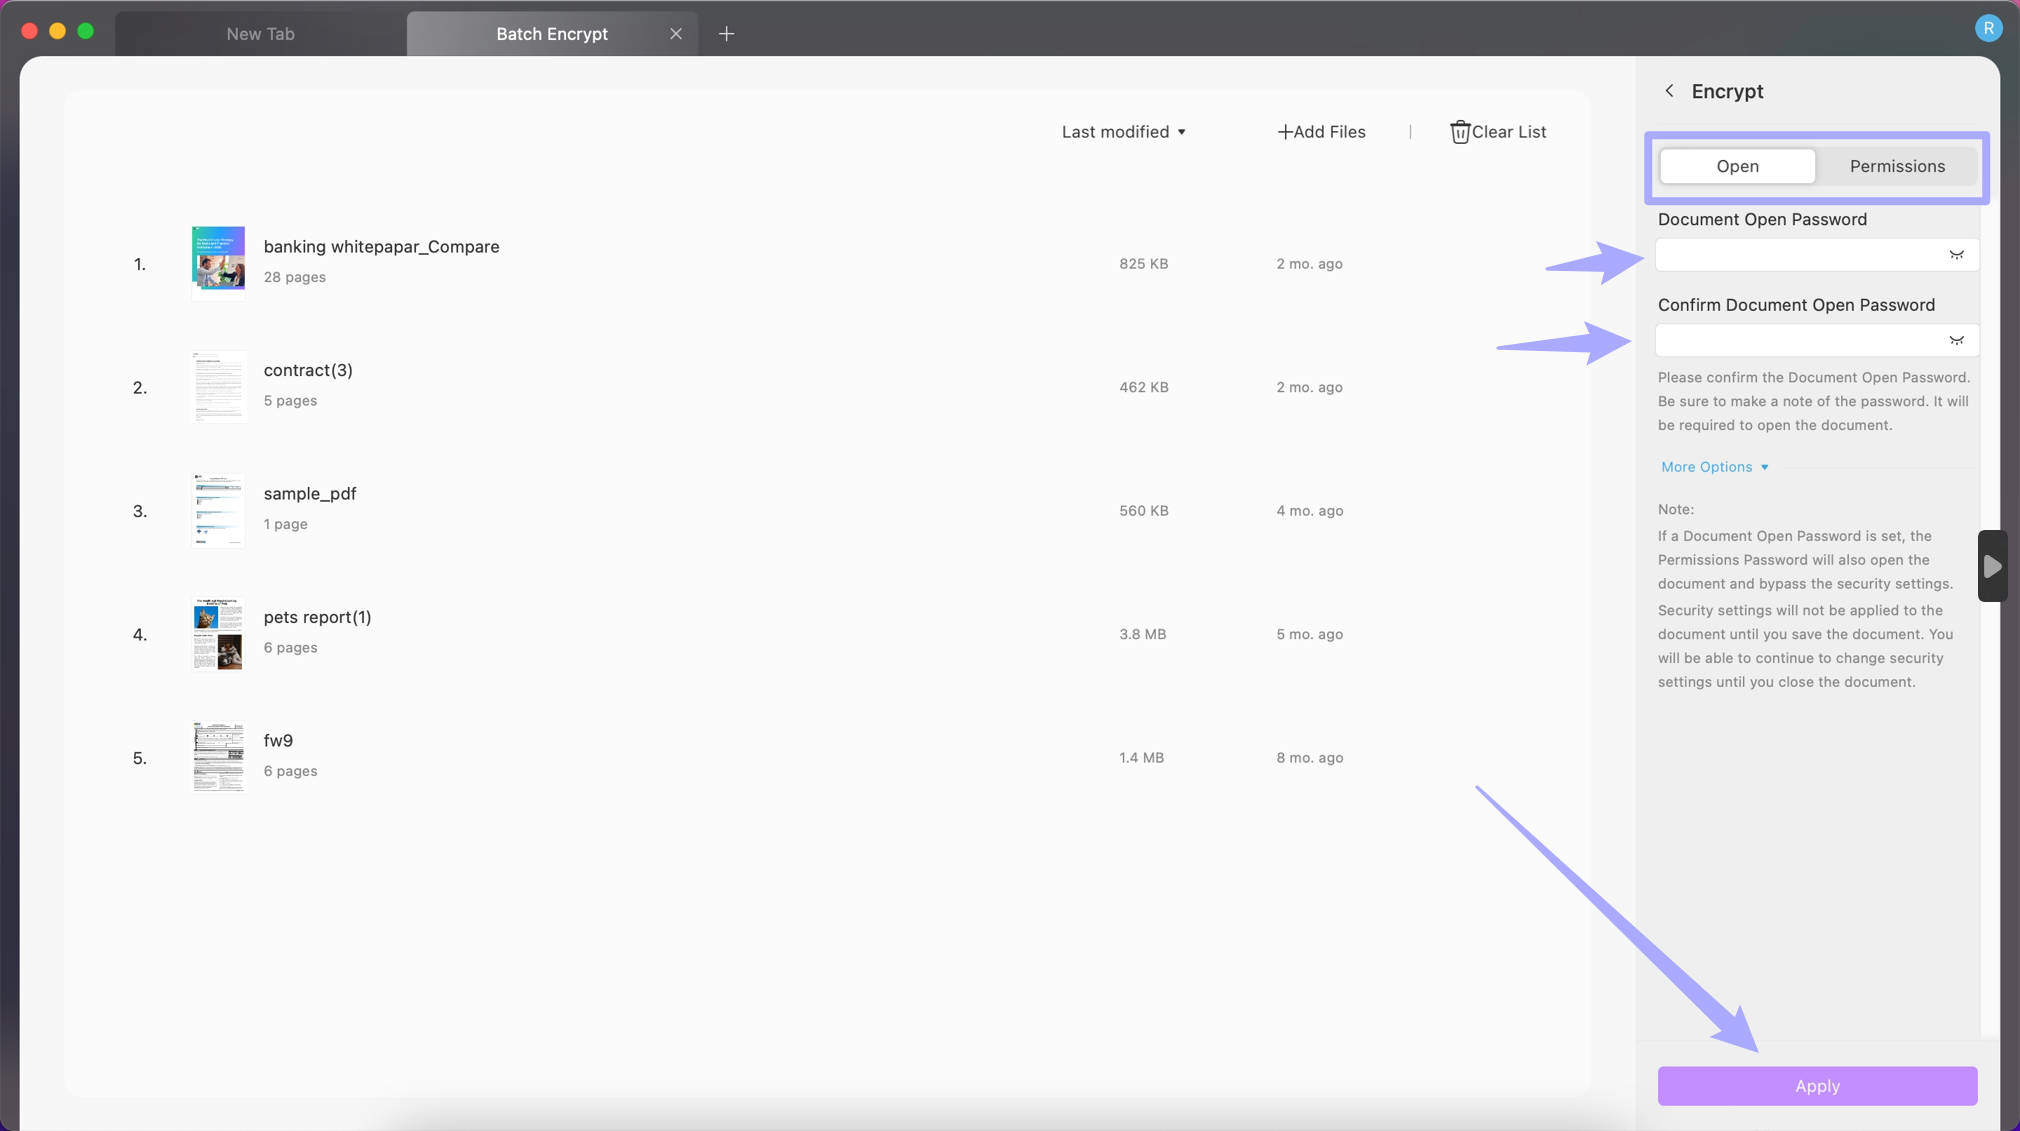Image resolution: width=2020 pixels, height=1131 pixels.
Task: Click the 1 page label
Action: tap(285, 524)
